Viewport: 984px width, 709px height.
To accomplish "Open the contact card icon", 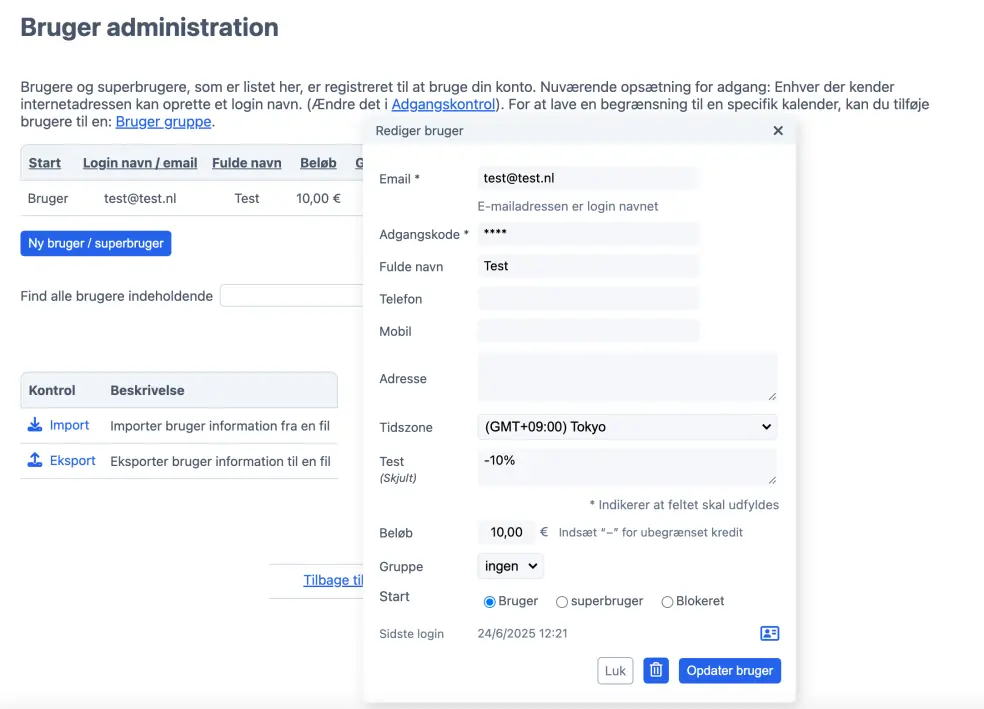I will click(x=769, y=633).
